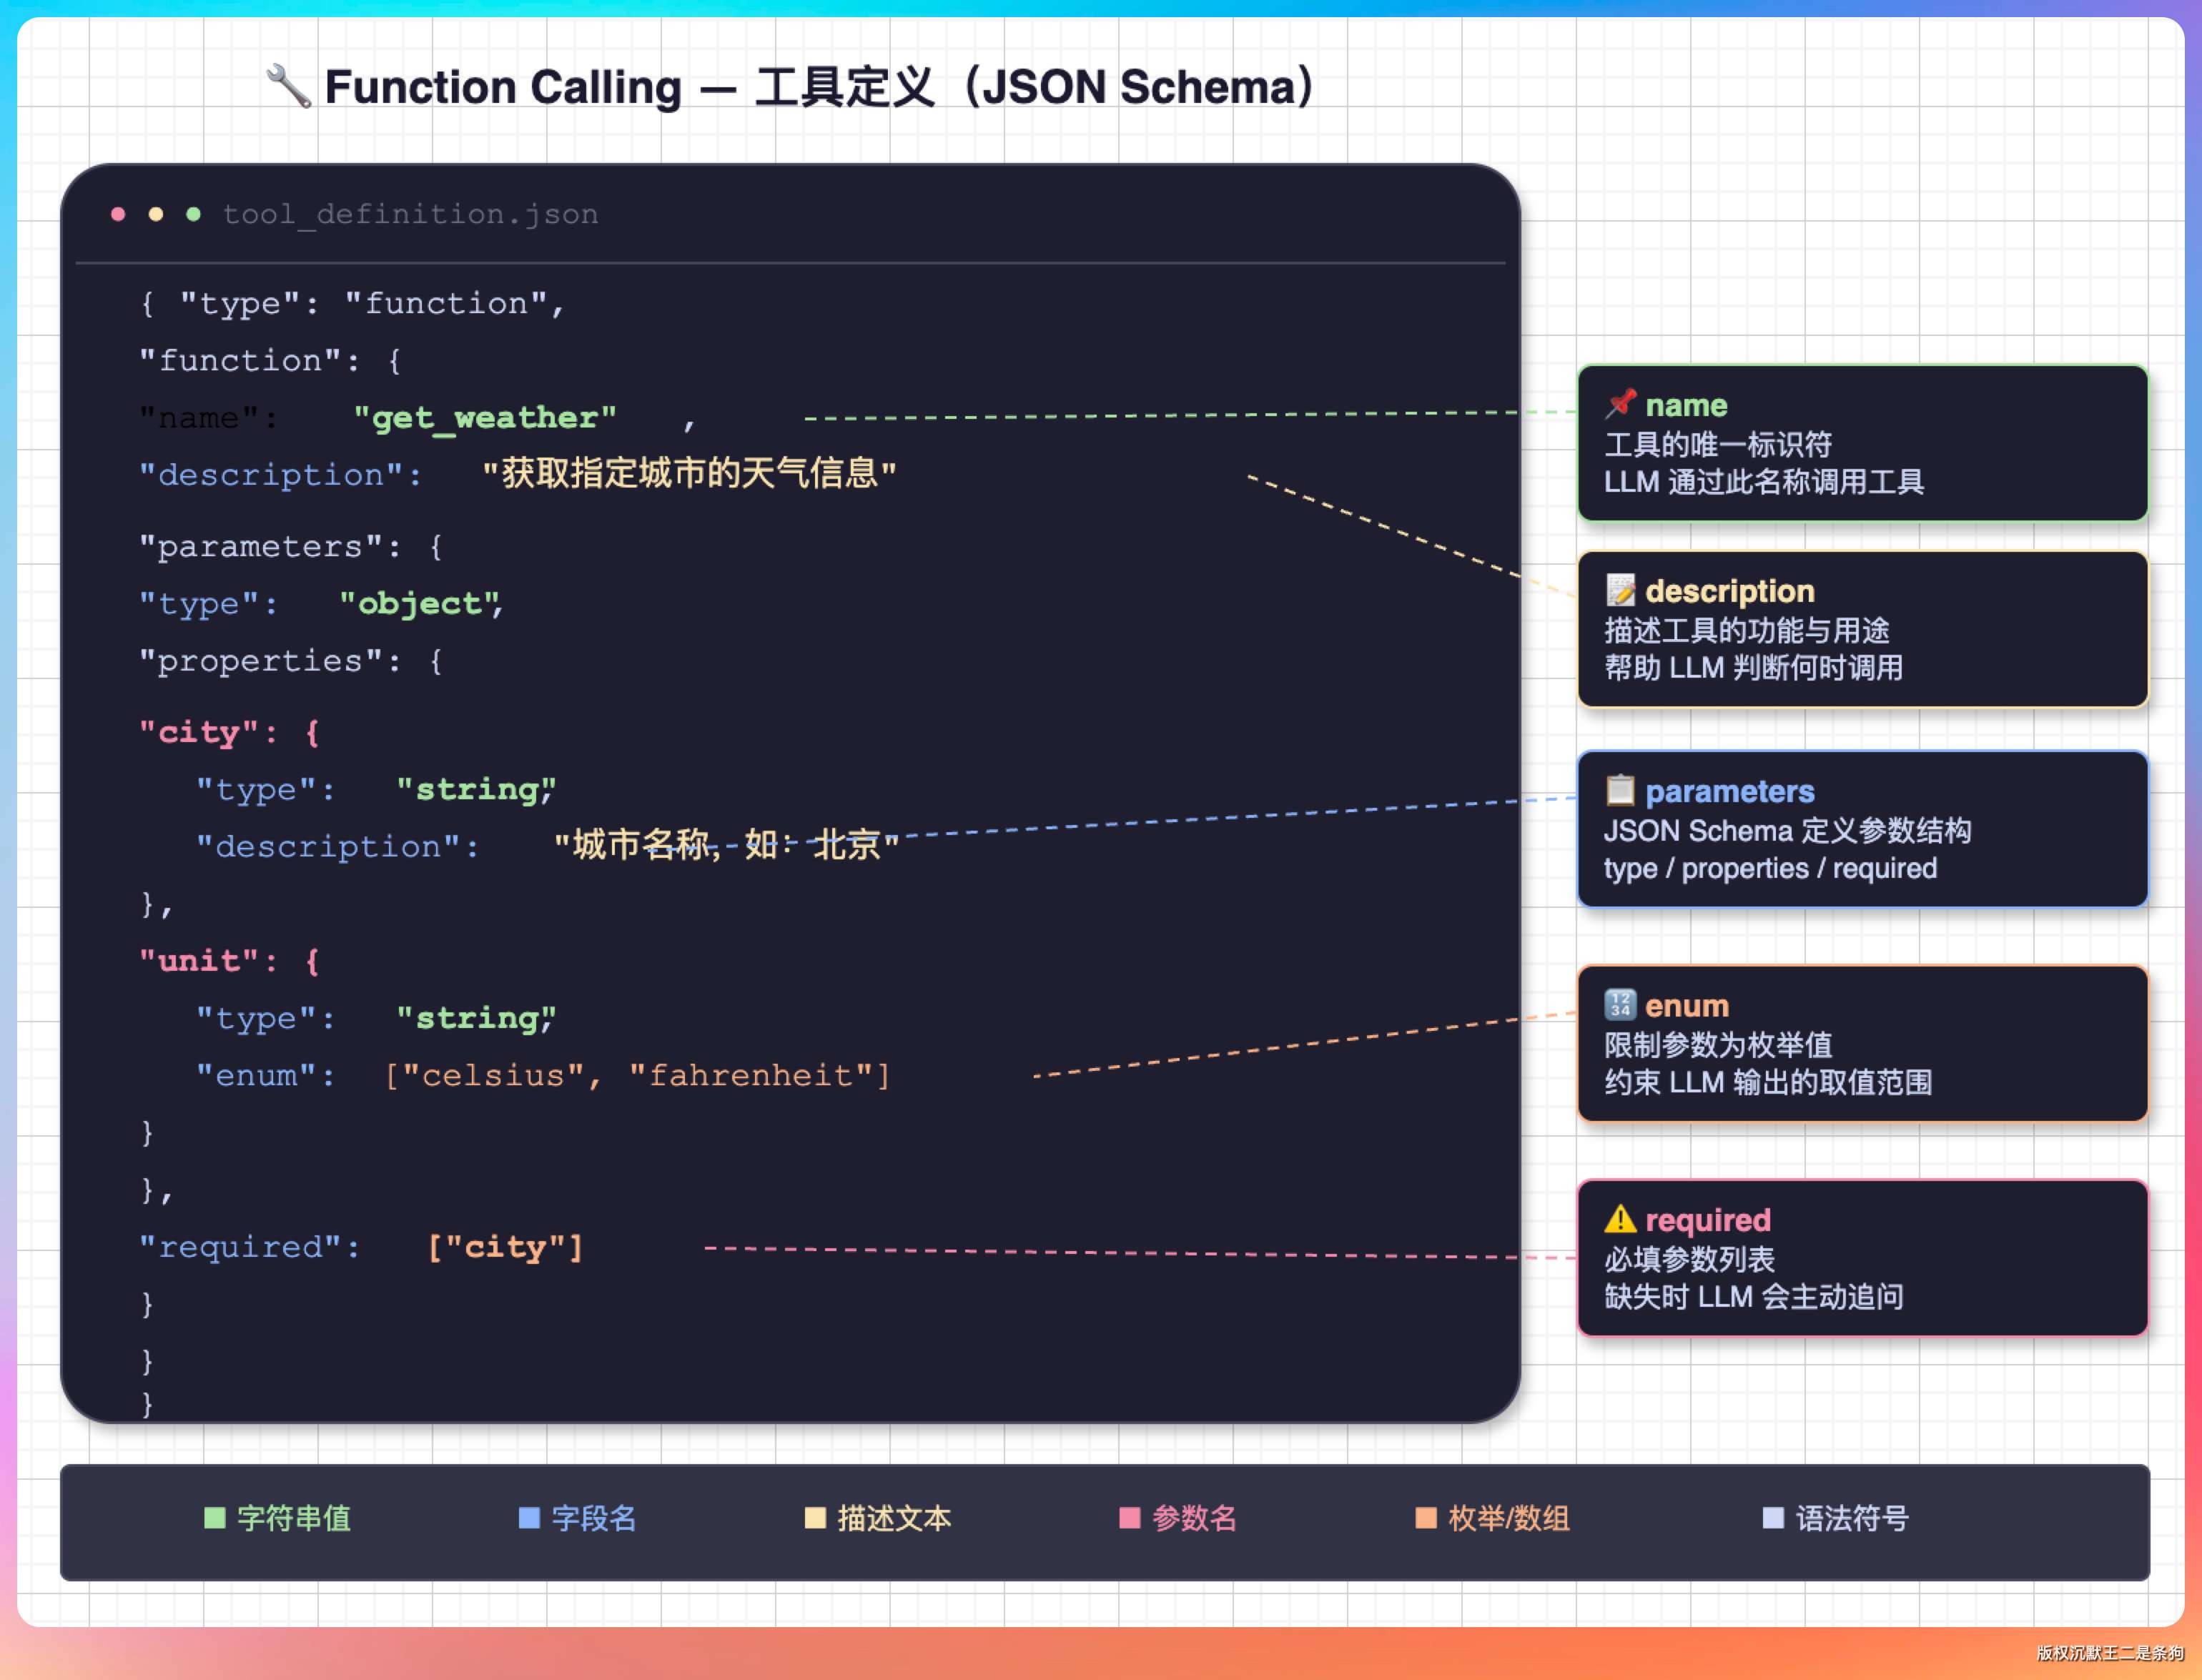Click the green window dot in code panel
The height and width of the screenshot is (1680, 2202).
194,214
